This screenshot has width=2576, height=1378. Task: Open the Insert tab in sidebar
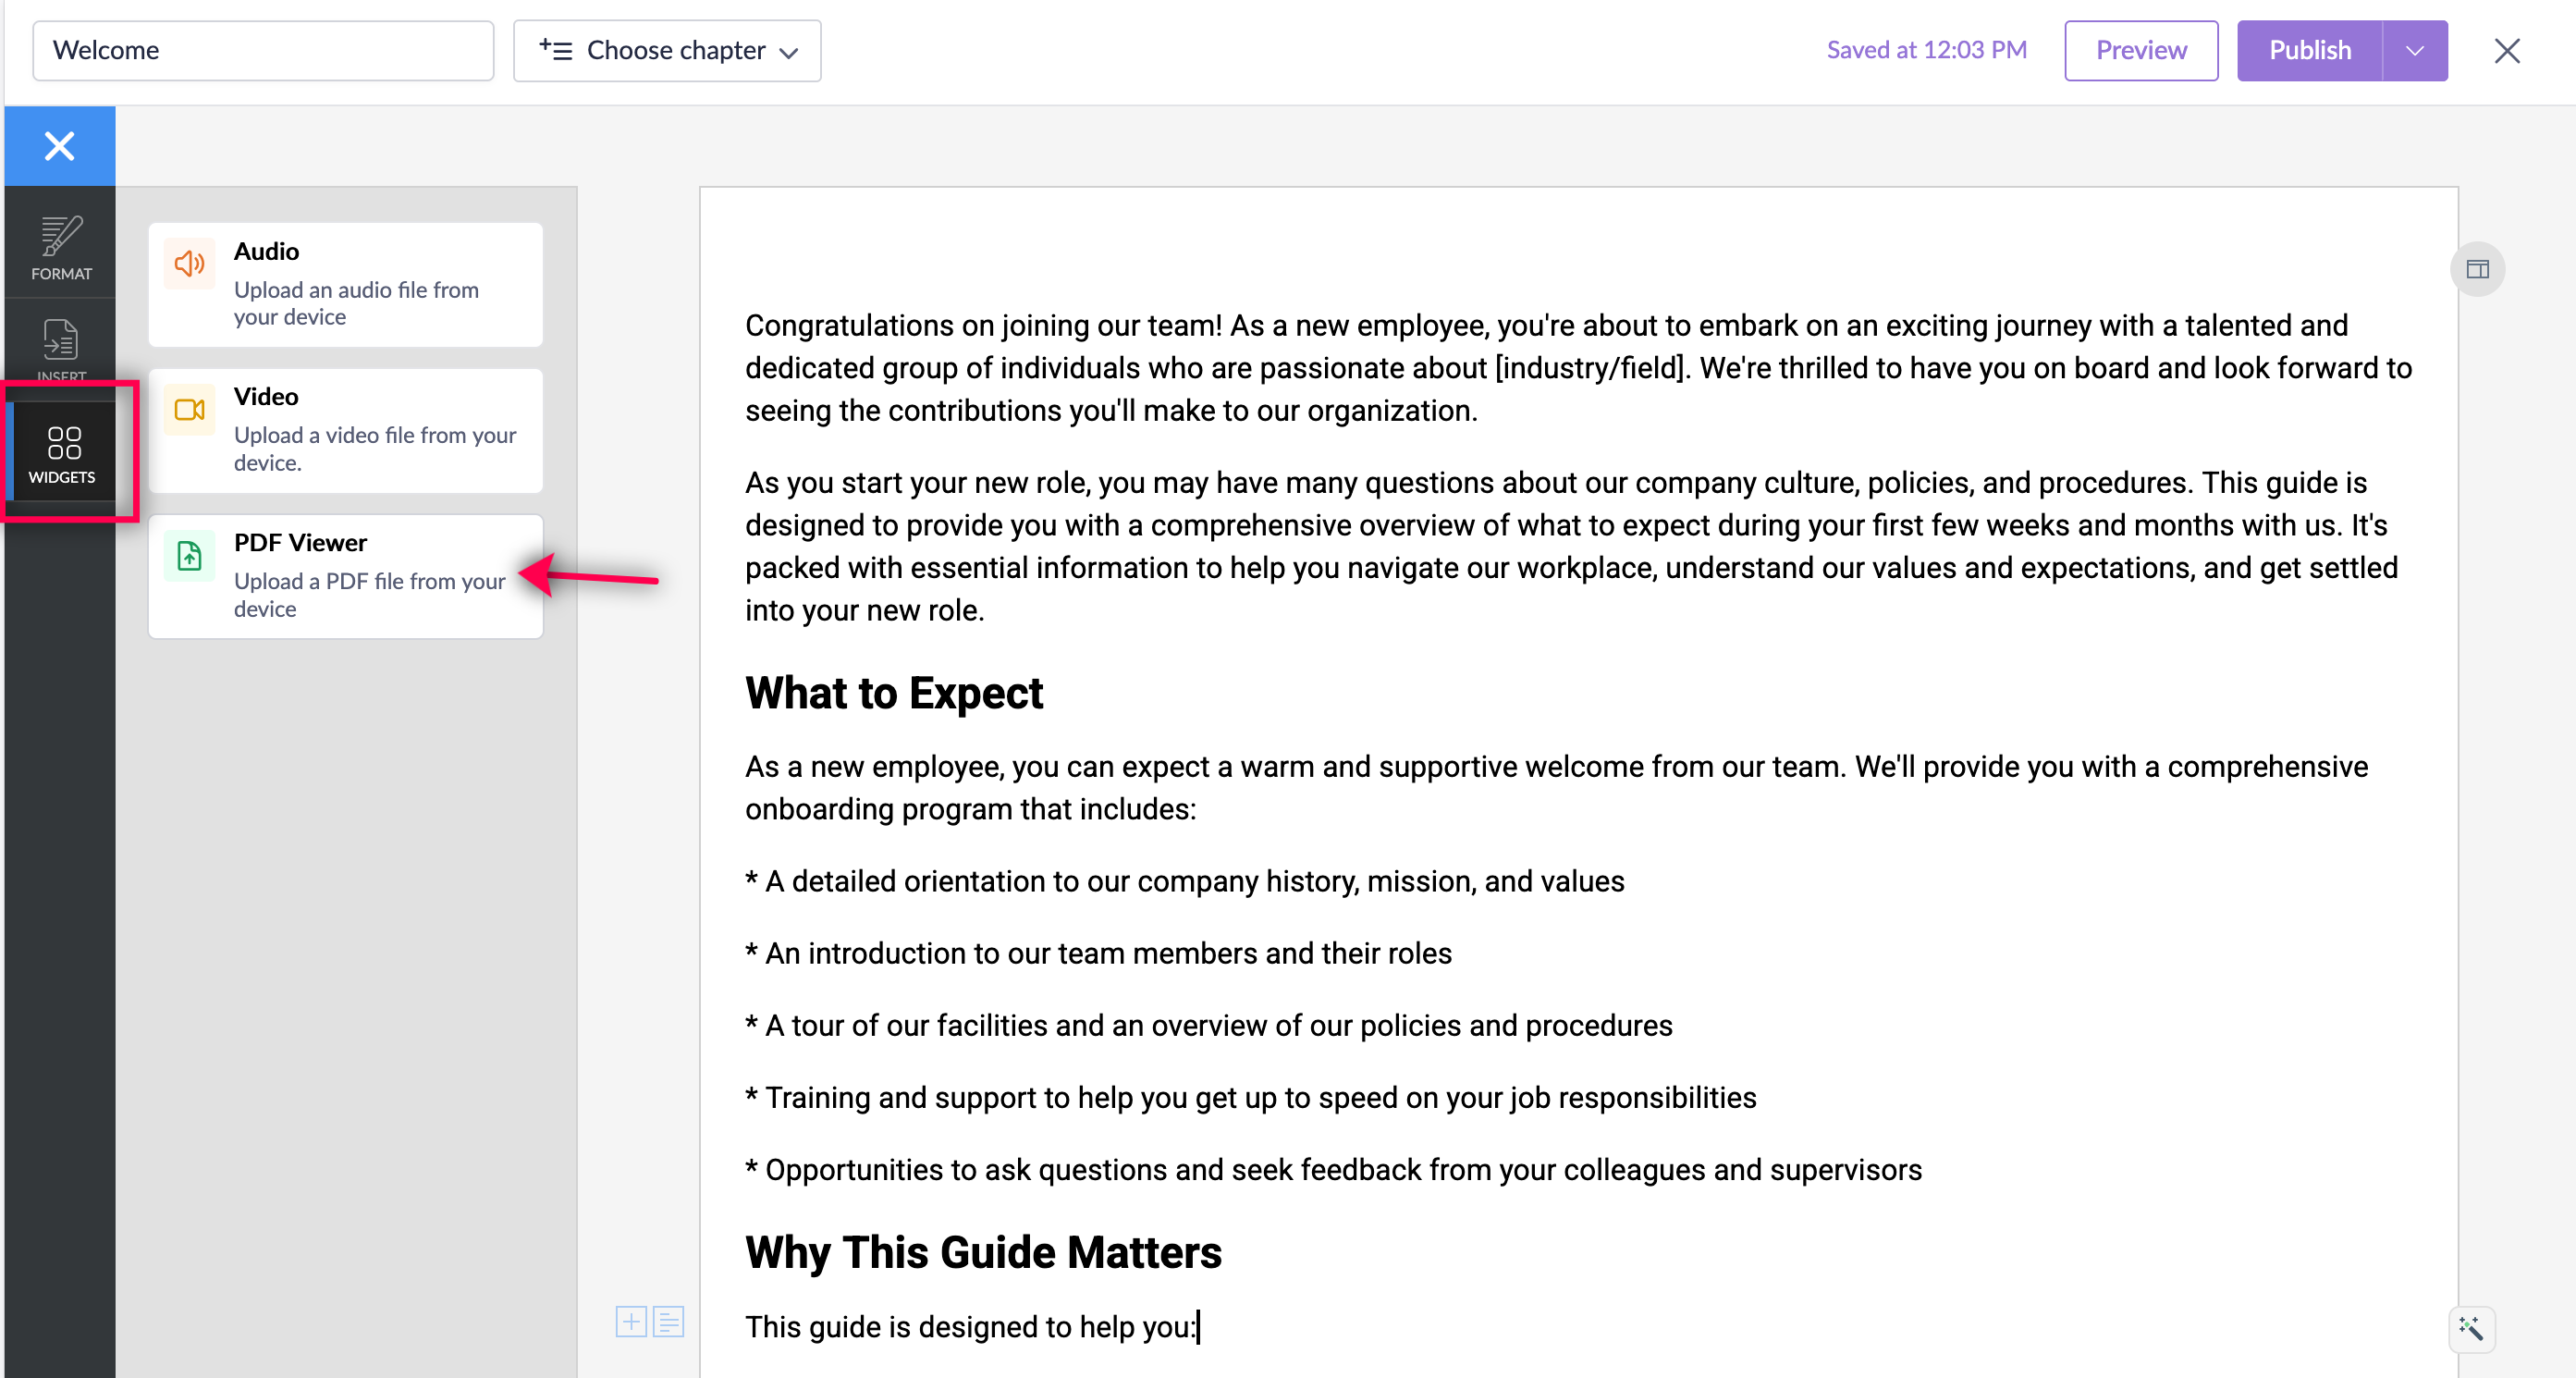[61, 347]
